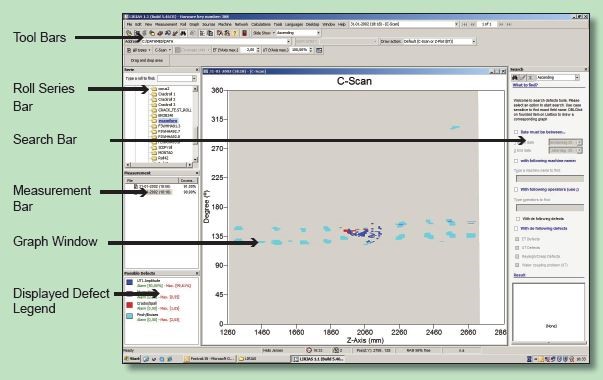The width and height of the screenshot is (603, 380).
Task: Open the Languages menu
Action: tap(294, 24)
